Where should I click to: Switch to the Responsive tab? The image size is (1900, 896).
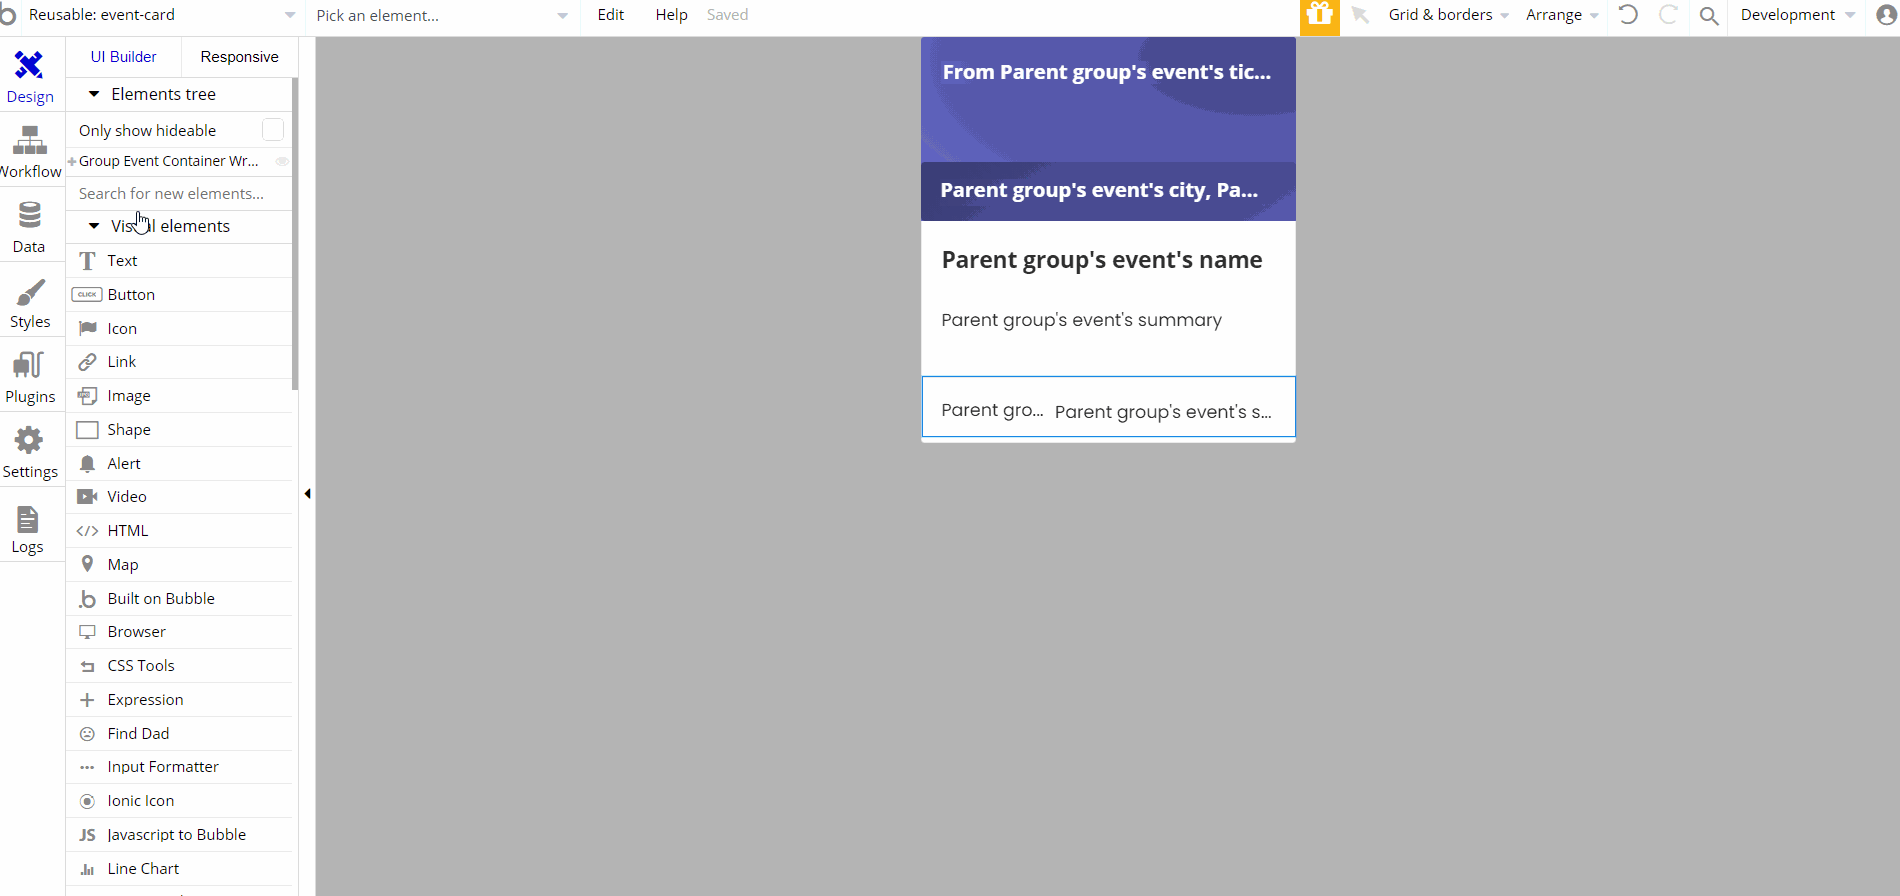coord(240,57)
